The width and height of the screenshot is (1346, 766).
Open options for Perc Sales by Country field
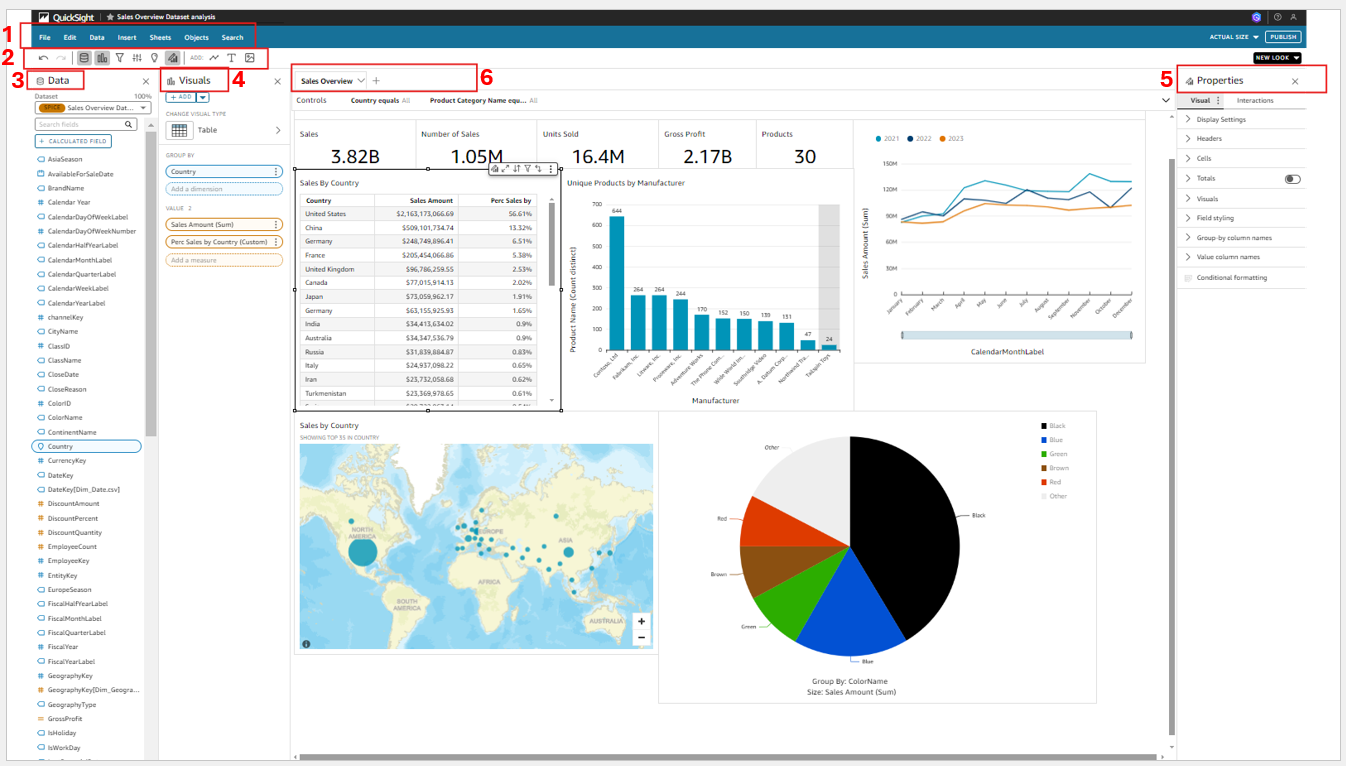point(276,242)
